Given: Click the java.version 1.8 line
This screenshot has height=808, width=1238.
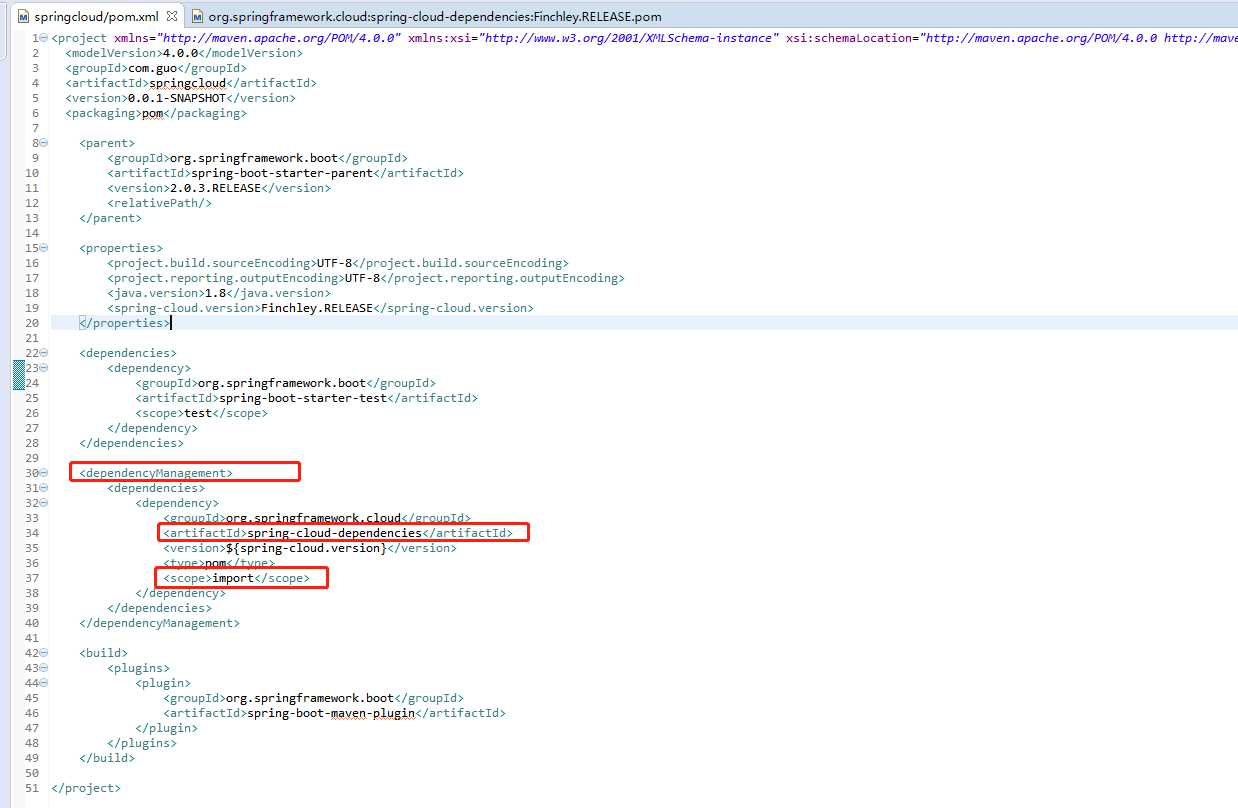Looking at the screenshot, I should click(219, 293).
